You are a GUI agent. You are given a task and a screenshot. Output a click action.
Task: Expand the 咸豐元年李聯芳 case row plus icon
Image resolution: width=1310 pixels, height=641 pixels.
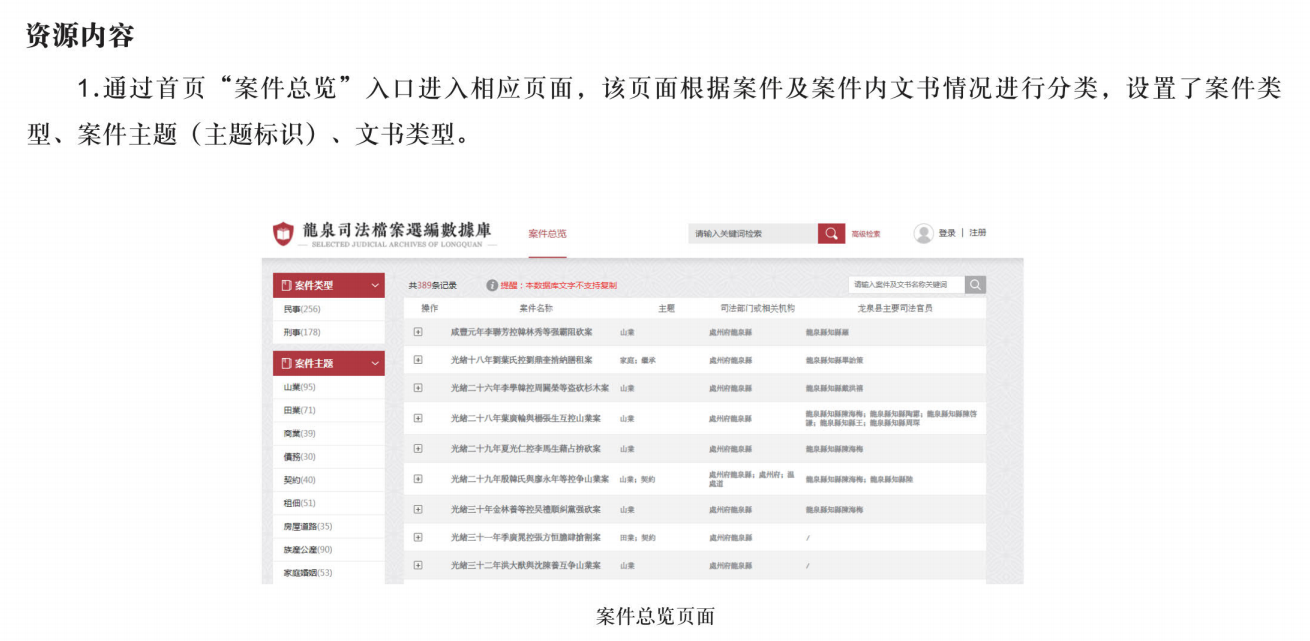point(418,331)
